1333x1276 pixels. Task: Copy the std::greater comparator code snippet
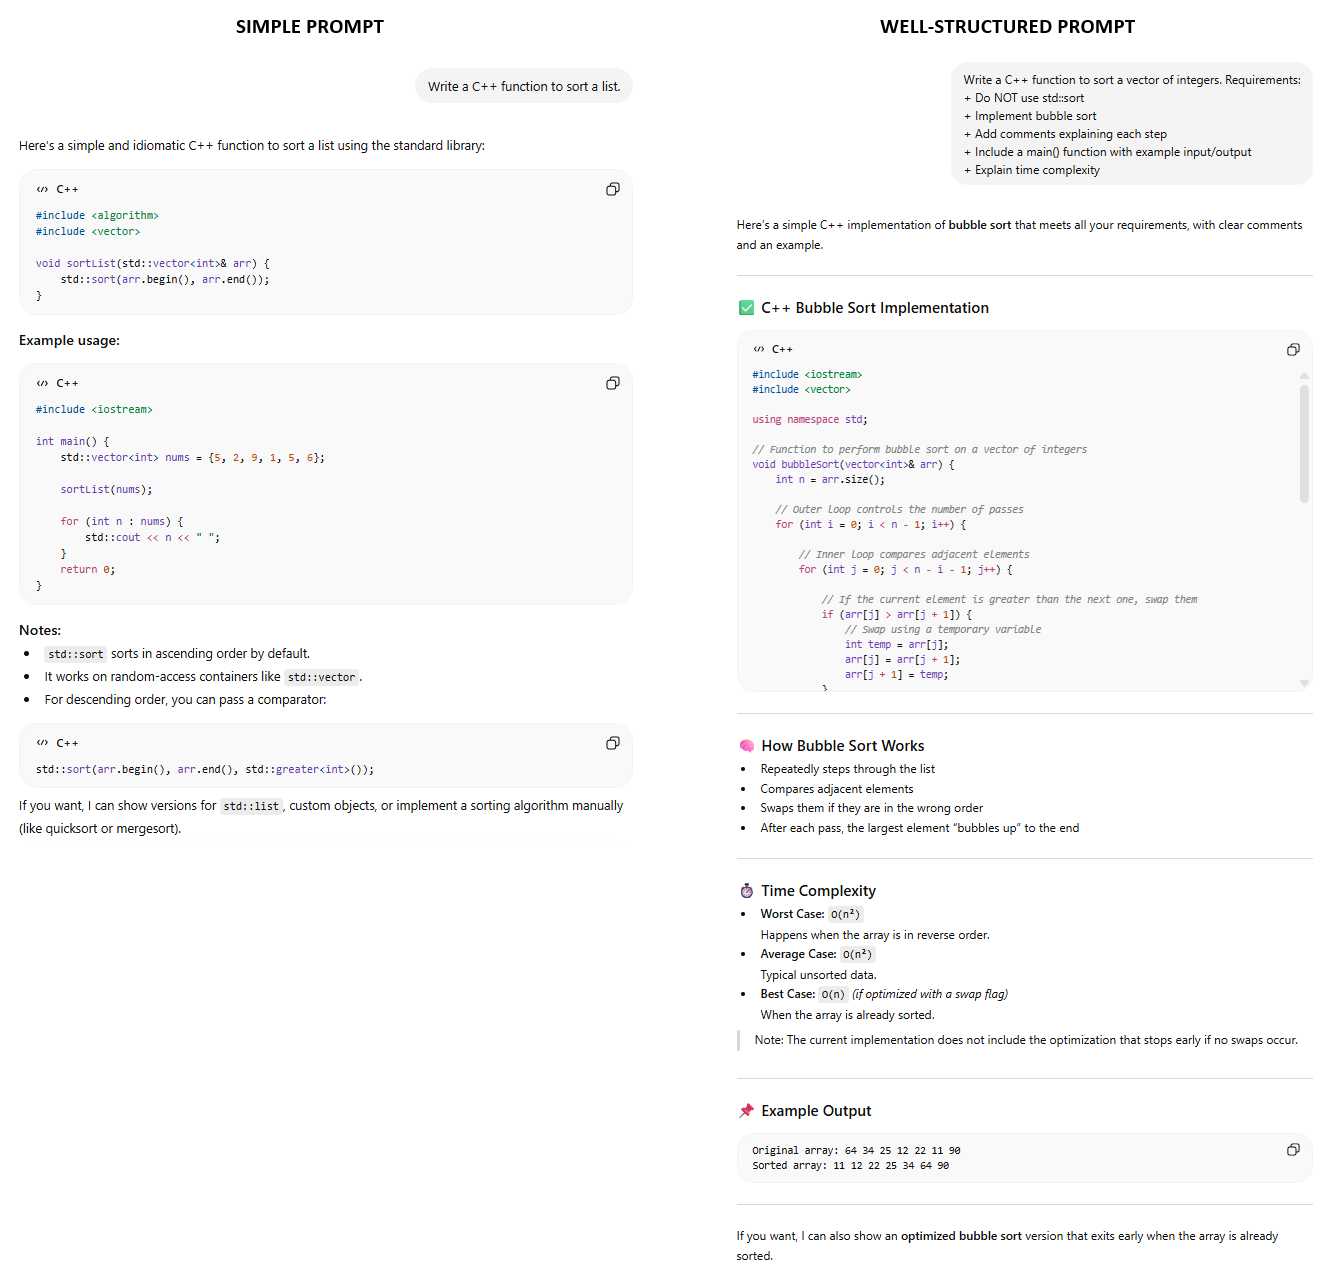coord(613,743)
